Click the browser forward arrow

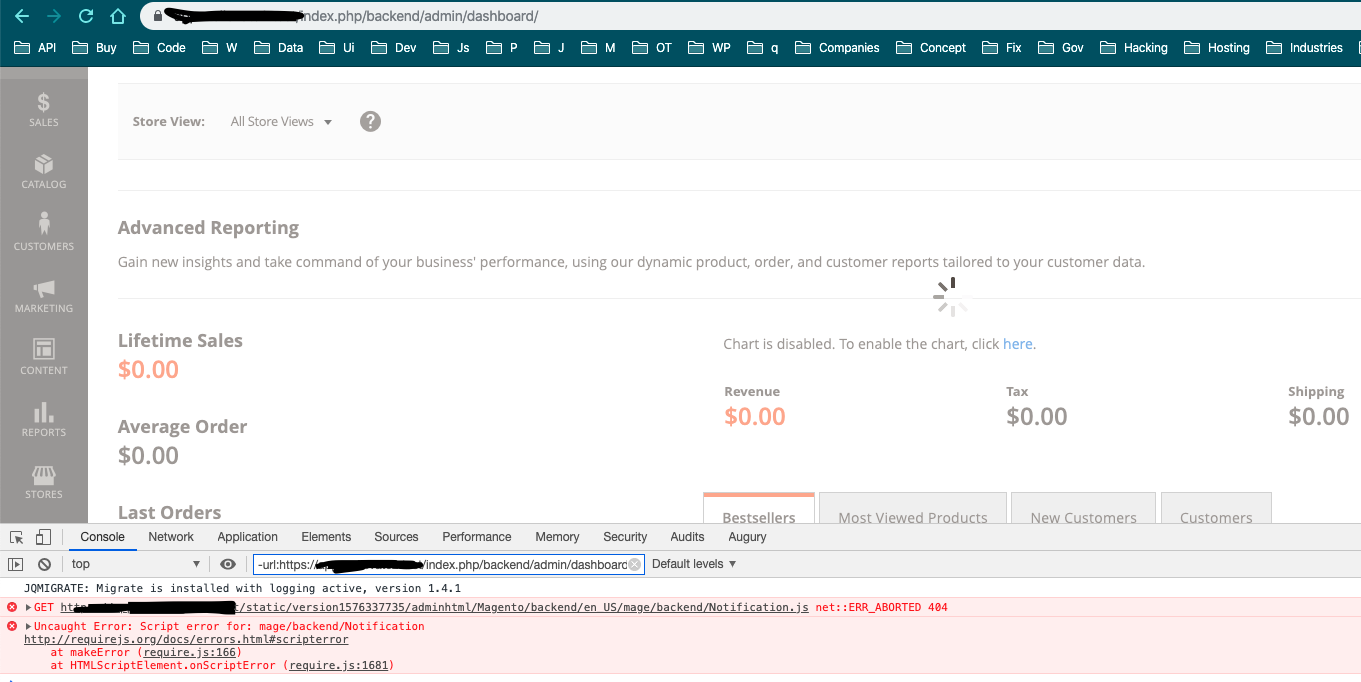coord(54,16)
